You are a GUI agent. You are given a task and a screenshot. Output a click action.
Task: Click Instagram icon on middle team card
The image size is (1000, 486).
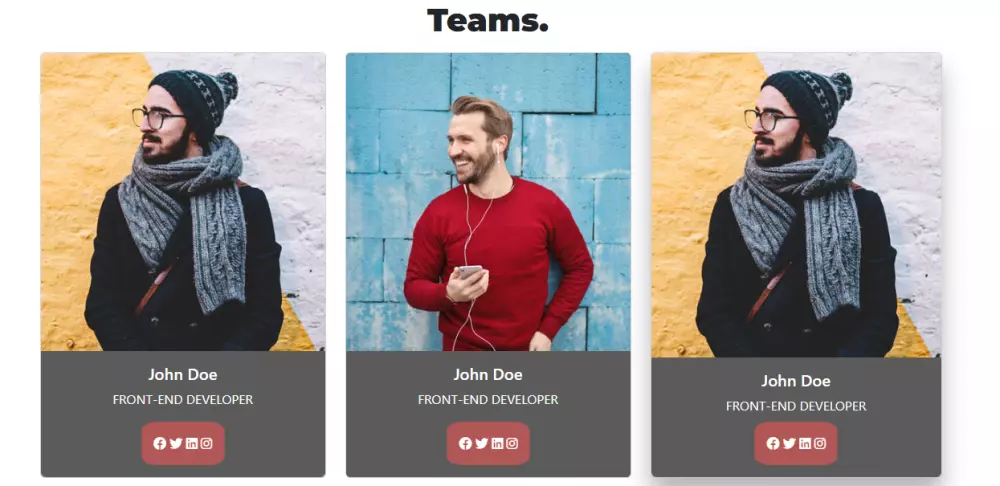[x=511, y=443]
